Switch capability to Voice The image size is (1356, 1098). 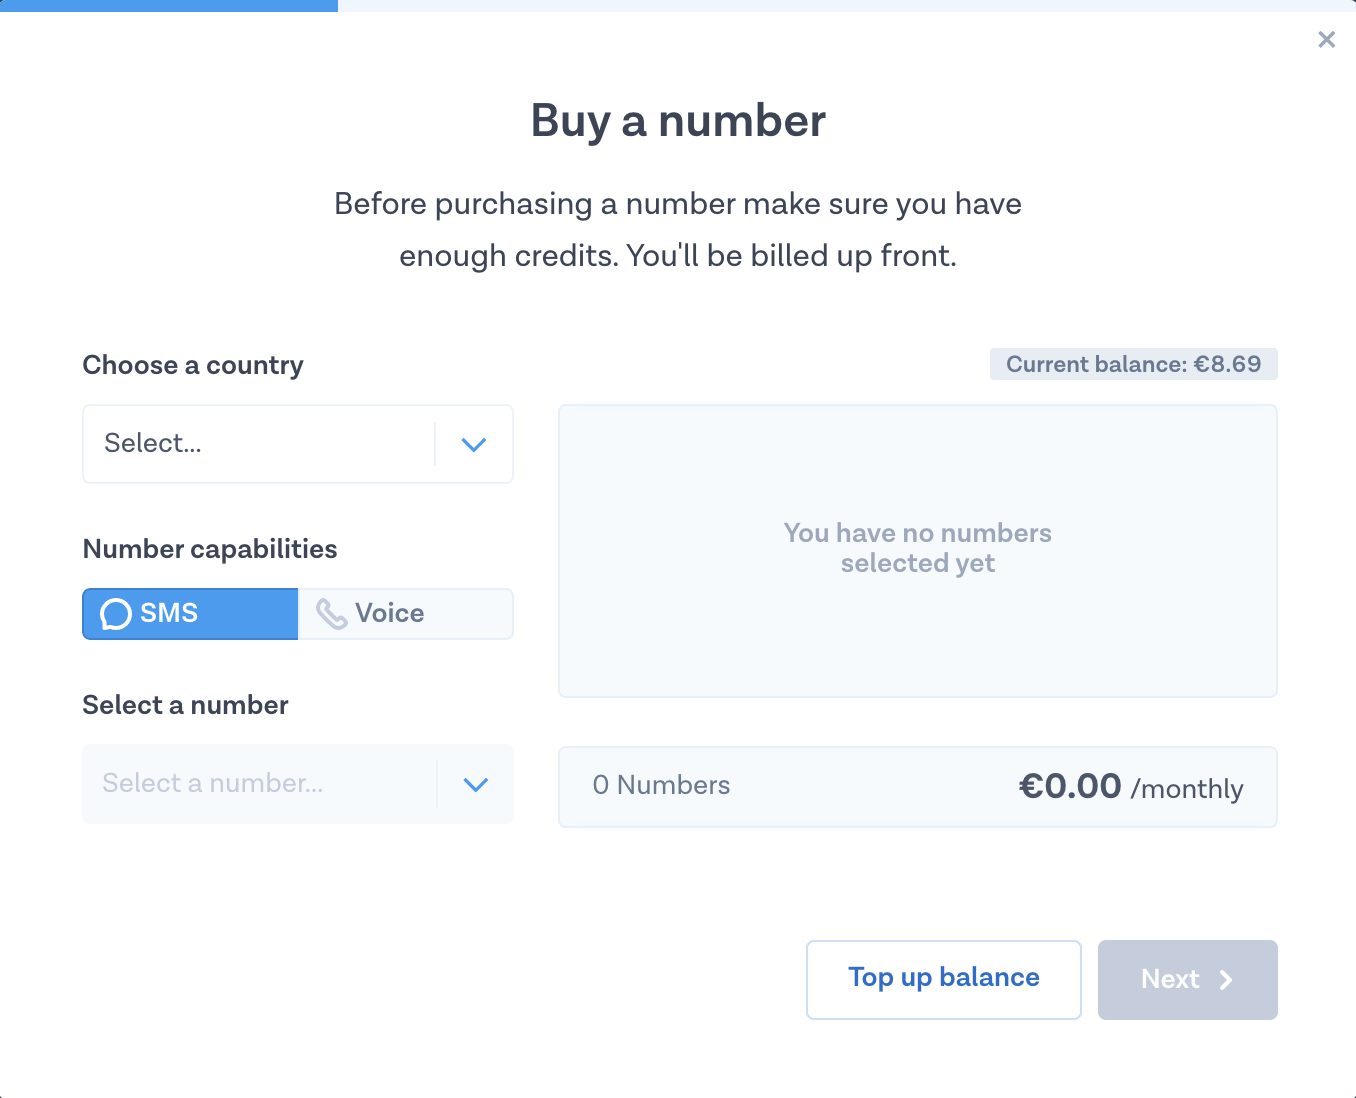coord(405,614)
